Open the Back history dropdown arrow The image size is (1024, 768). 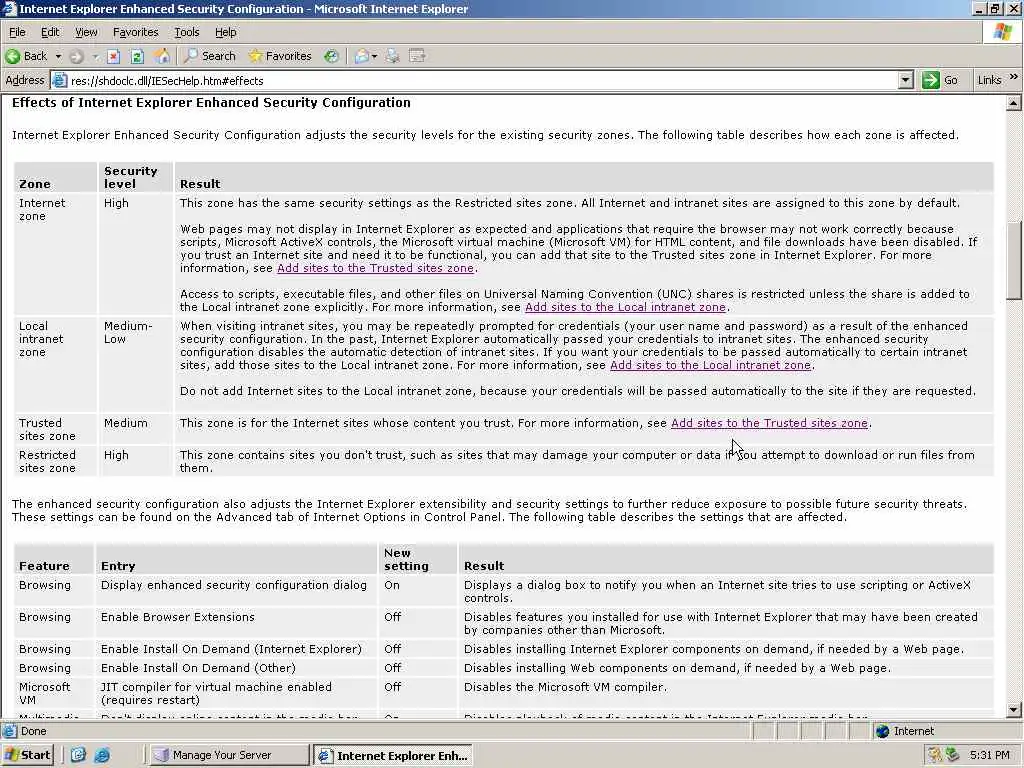pos(58,56)
